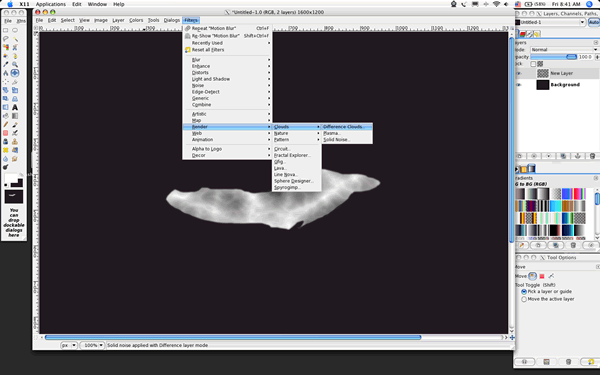This screenshot has height=375, width=600.
Task: Activate the Scissors Select tool
Action: (15, 47)
